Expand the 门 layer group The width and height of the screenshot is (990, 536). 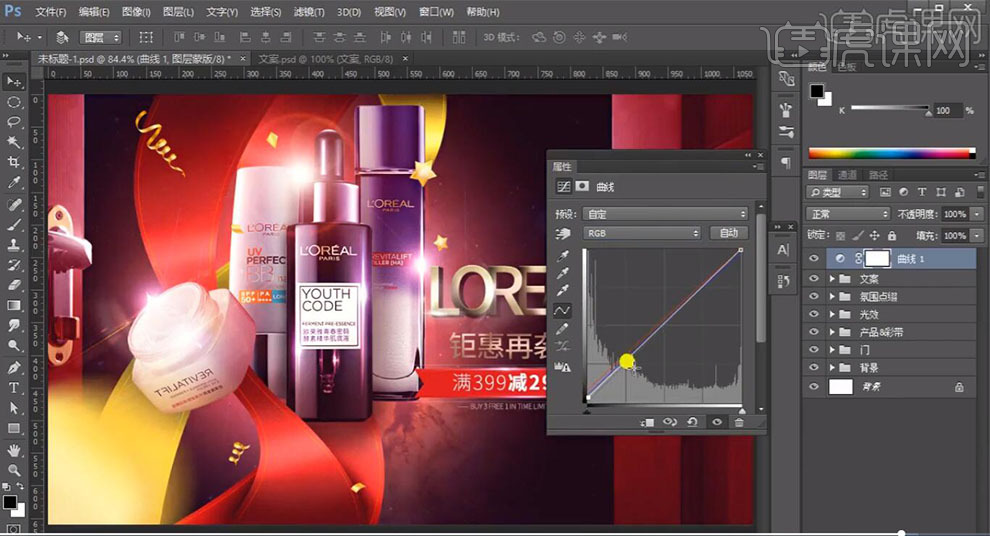[832, 349]
